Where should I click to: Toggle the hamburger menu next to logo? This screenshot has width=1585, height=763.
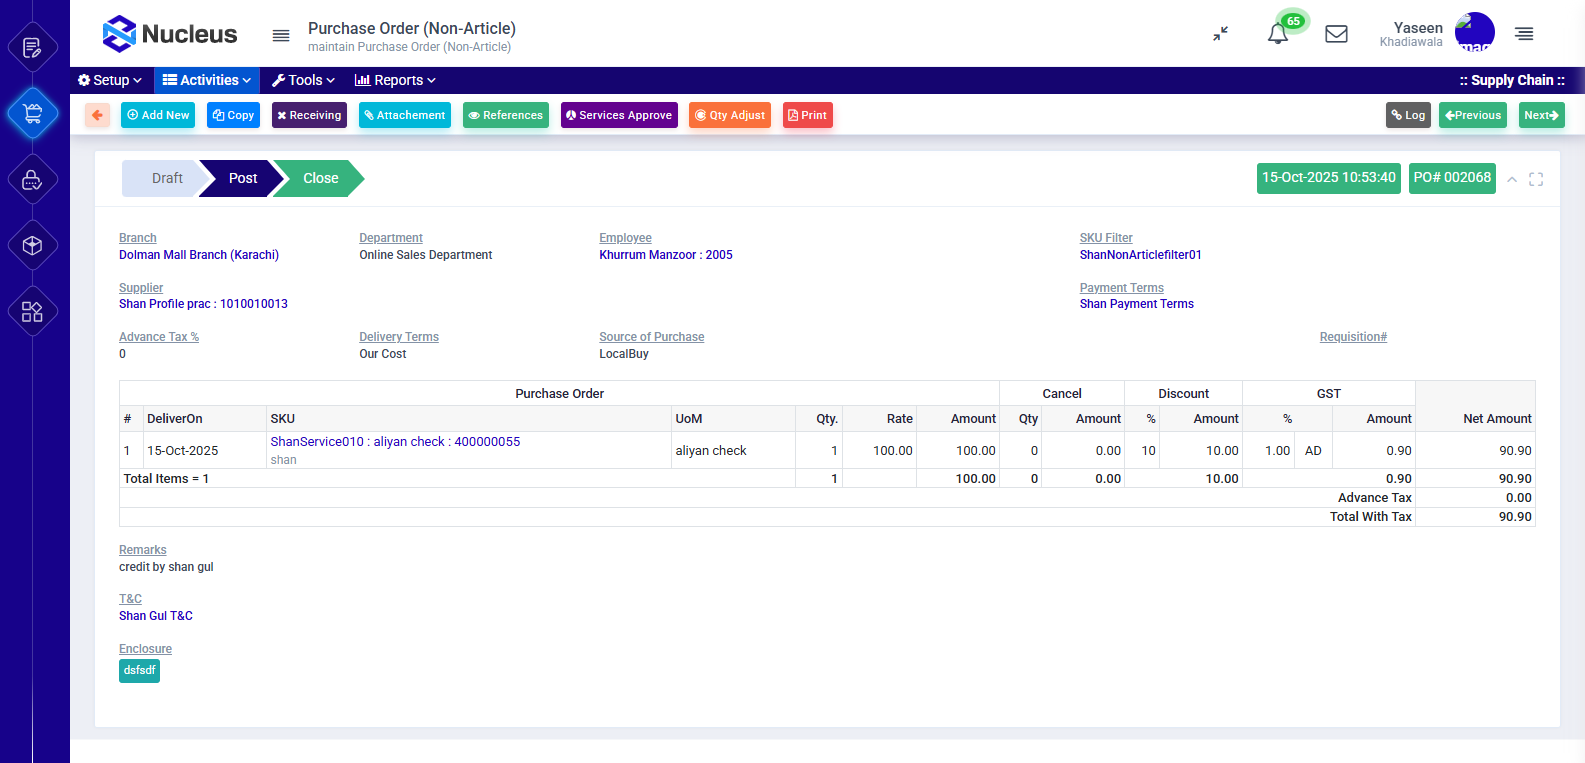(x=281, y=35)
